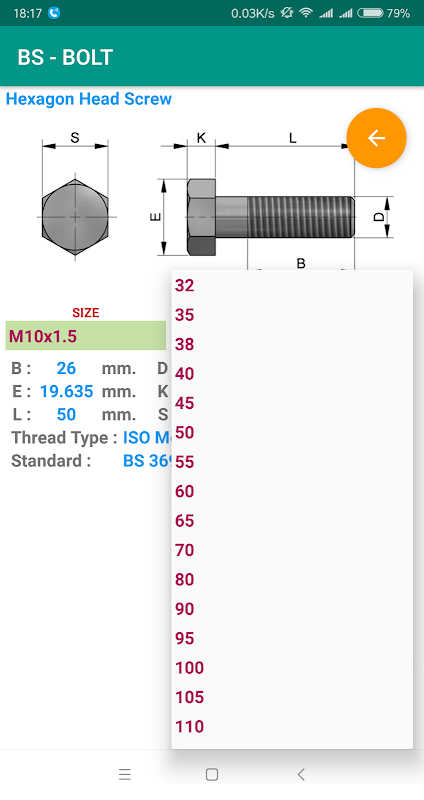
Task: Tap the phone call icon beside the clock
Action: click(54, 13)
